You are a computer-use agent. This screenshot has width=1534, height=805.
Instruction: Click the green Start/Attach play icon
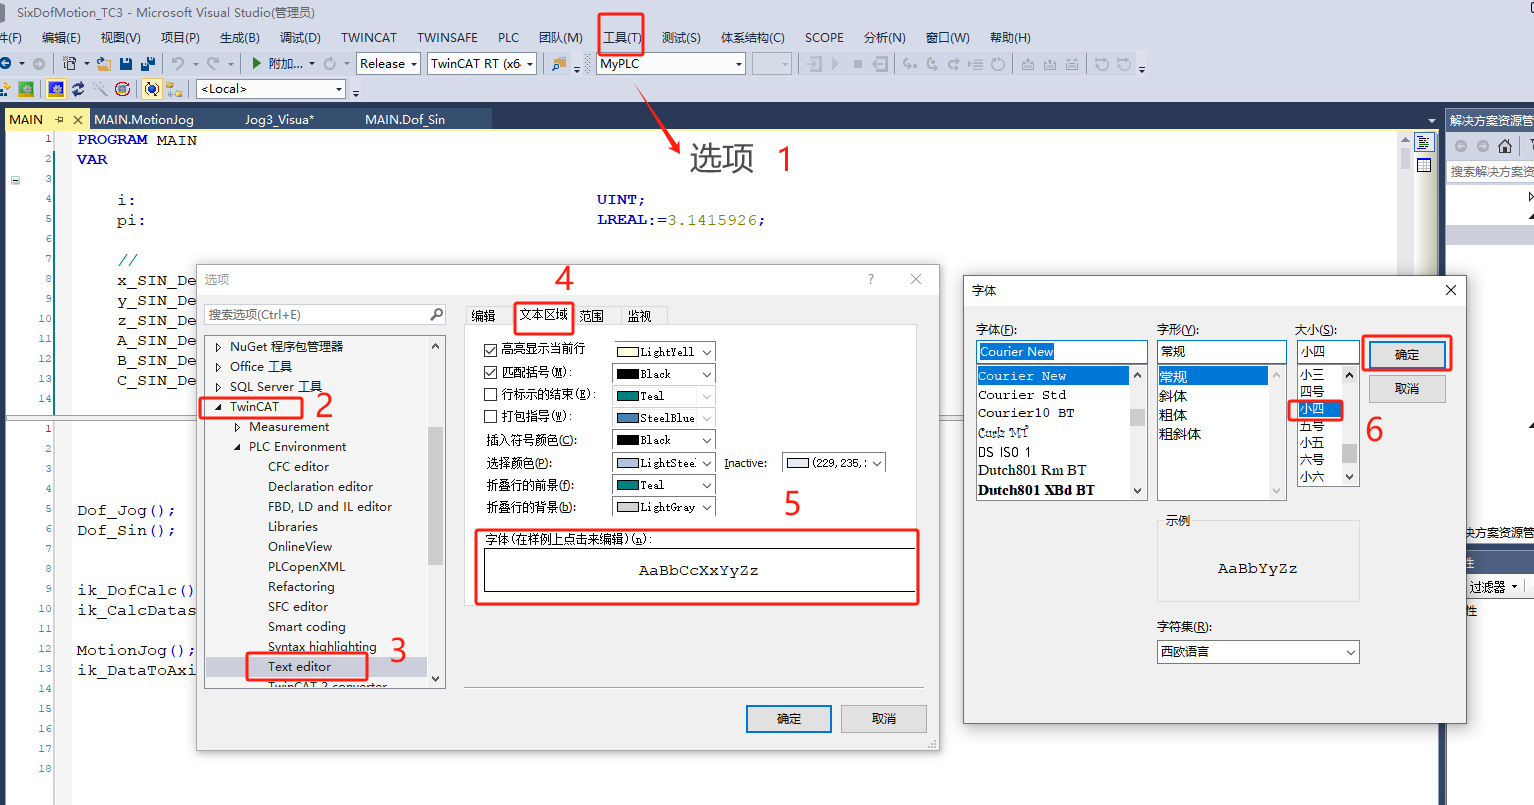(257, 63)
